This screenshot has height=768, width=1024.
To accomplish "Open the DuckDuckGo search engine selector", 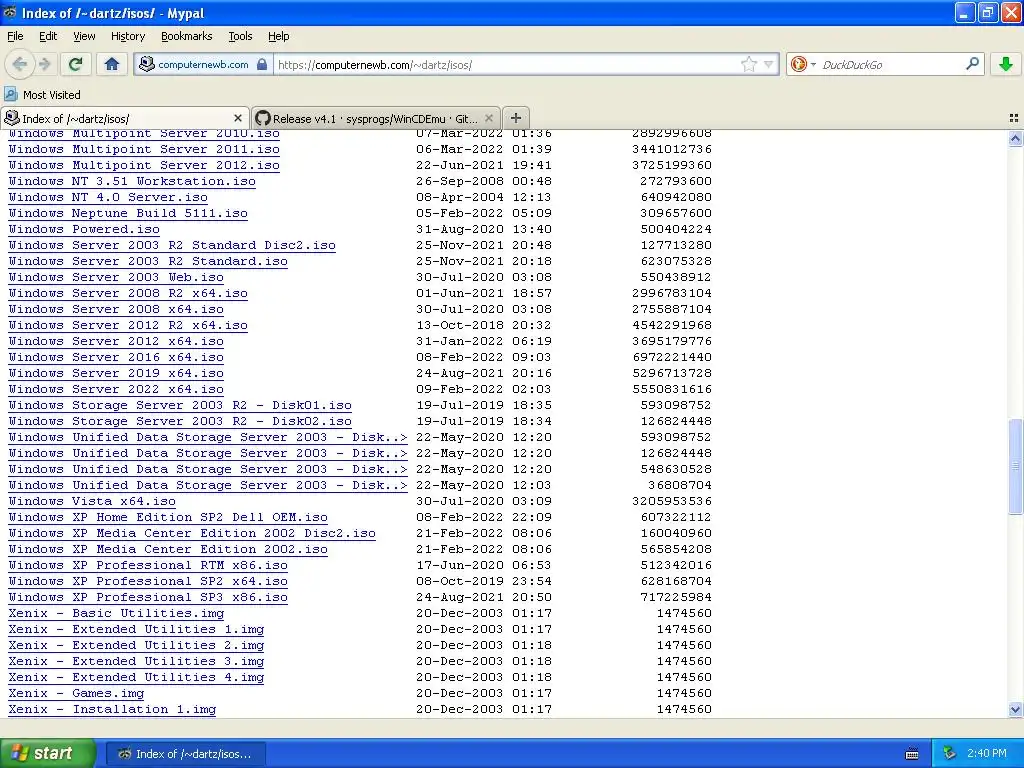I will pyautogui.click(x=803, y=64).
